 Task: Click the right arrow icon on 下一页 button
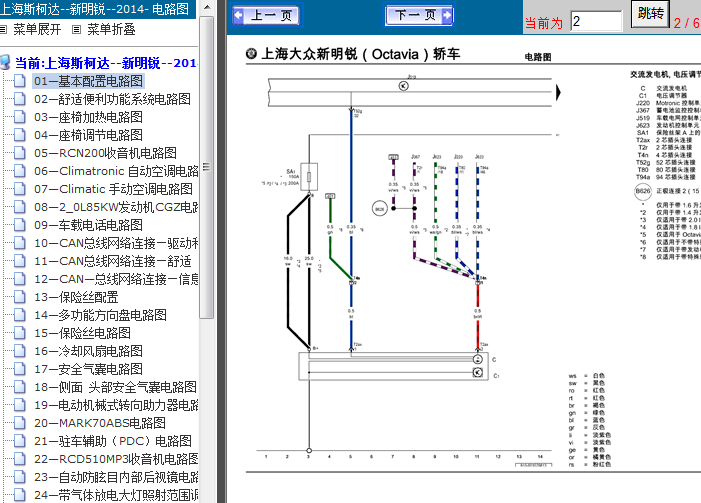click(446, 15)
